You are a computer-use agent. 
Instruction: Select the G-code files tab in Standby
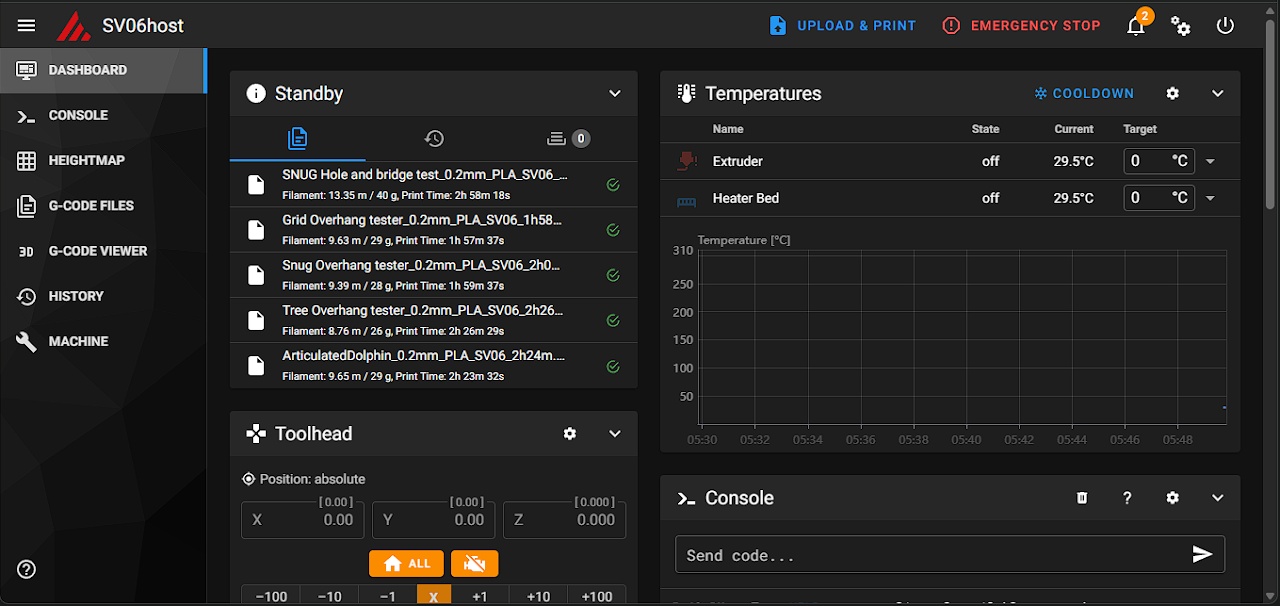pyautogui.click(x=297, y=138)
